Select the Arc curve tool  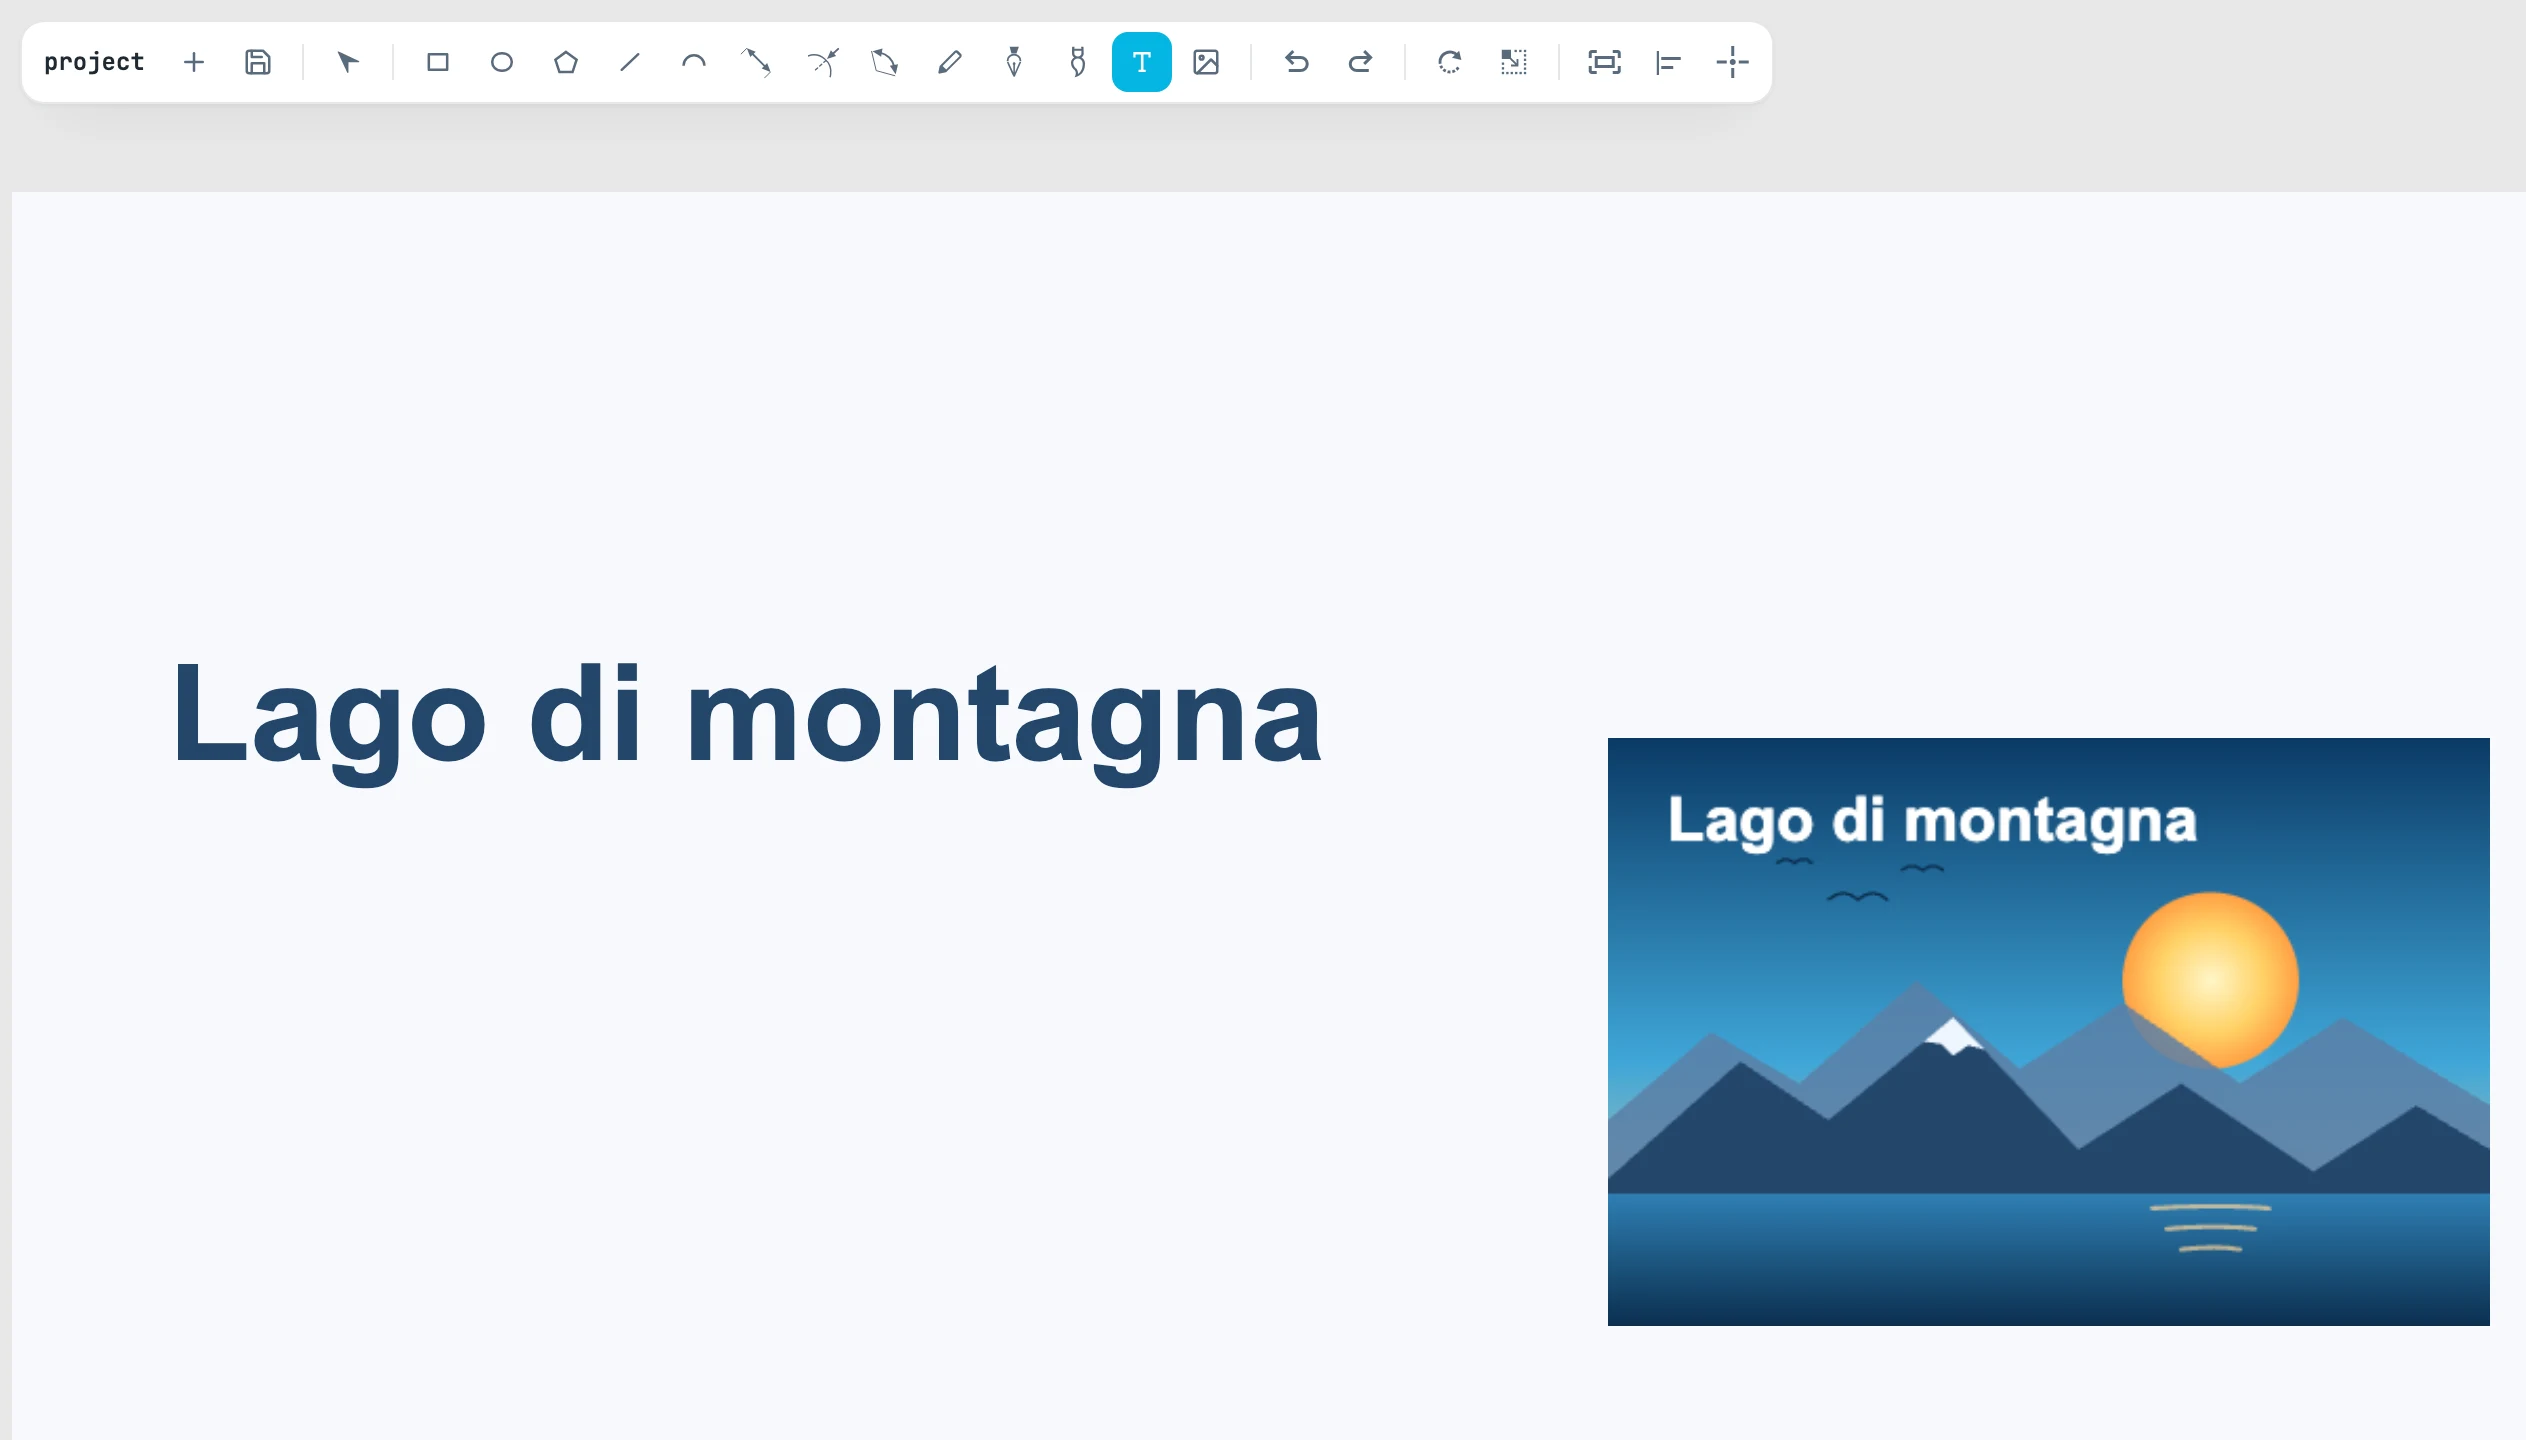[x=694, y=62]
